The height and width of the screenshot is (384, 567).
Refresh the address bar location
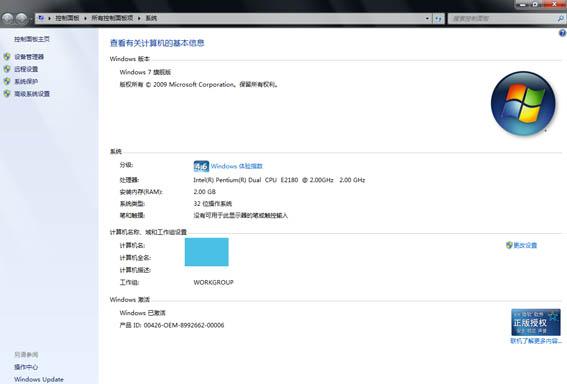[x=438, y=18]
